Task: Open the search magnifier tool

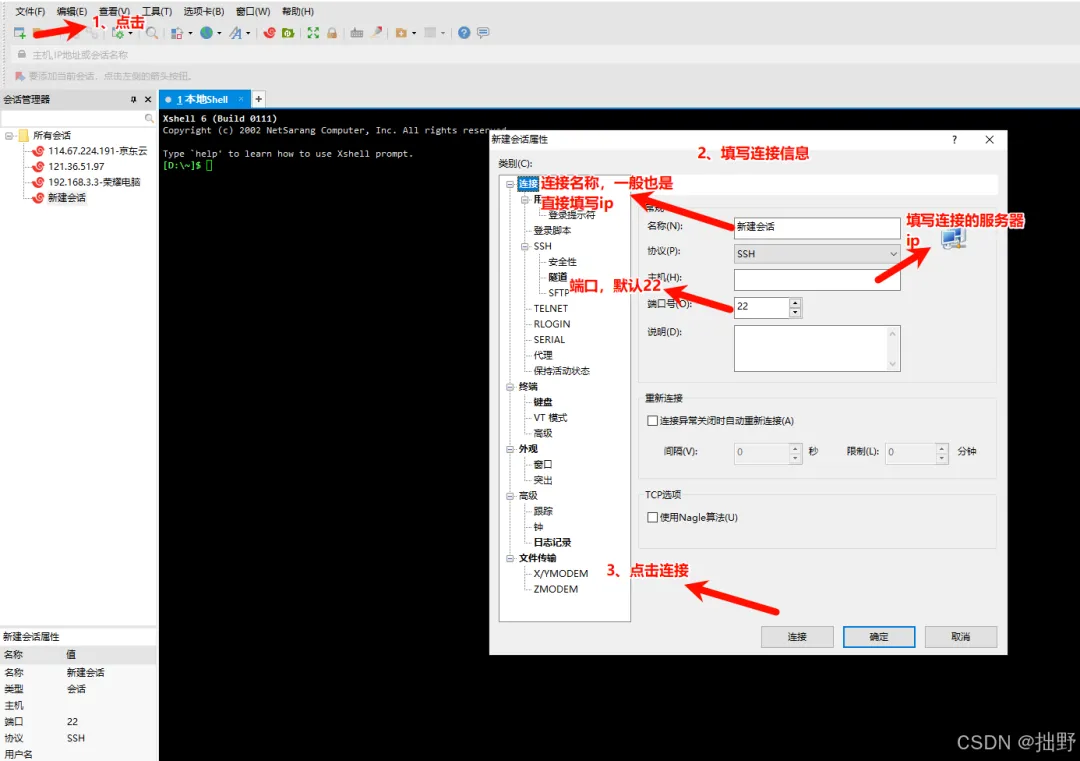Action: point(152,32)
